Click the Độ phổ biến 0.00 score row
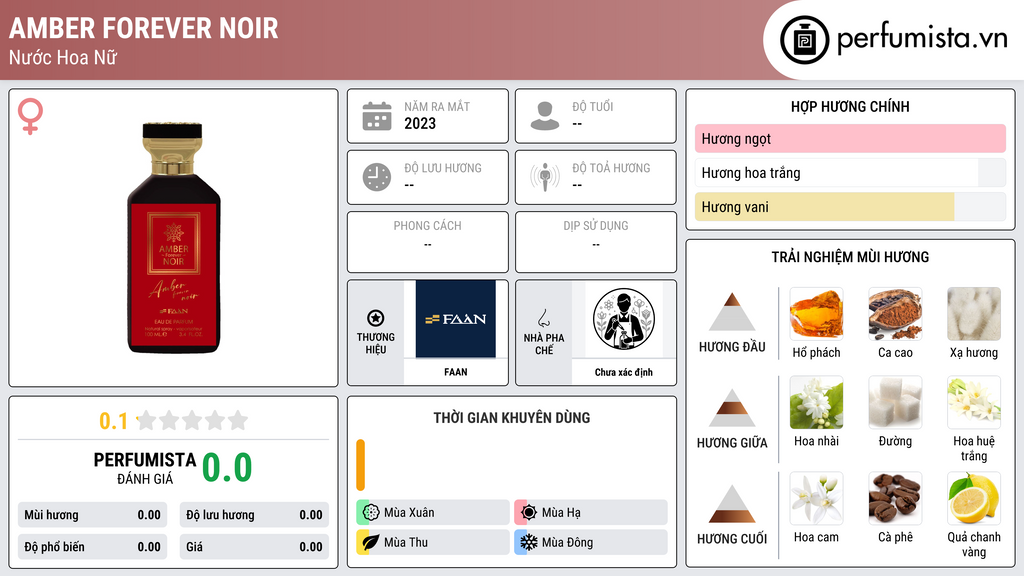The width and height of the screenshot is (1024, 576). tap(92, 547)
